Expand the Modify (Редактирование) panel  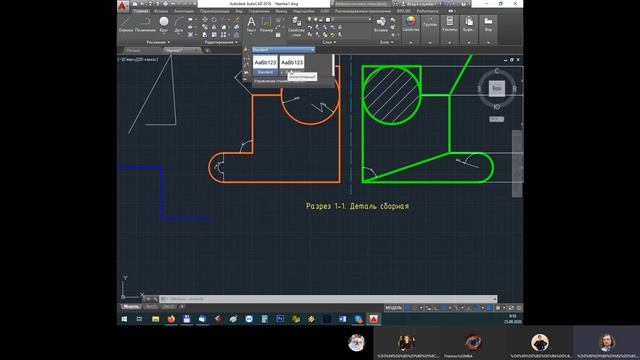click(221, 42)
